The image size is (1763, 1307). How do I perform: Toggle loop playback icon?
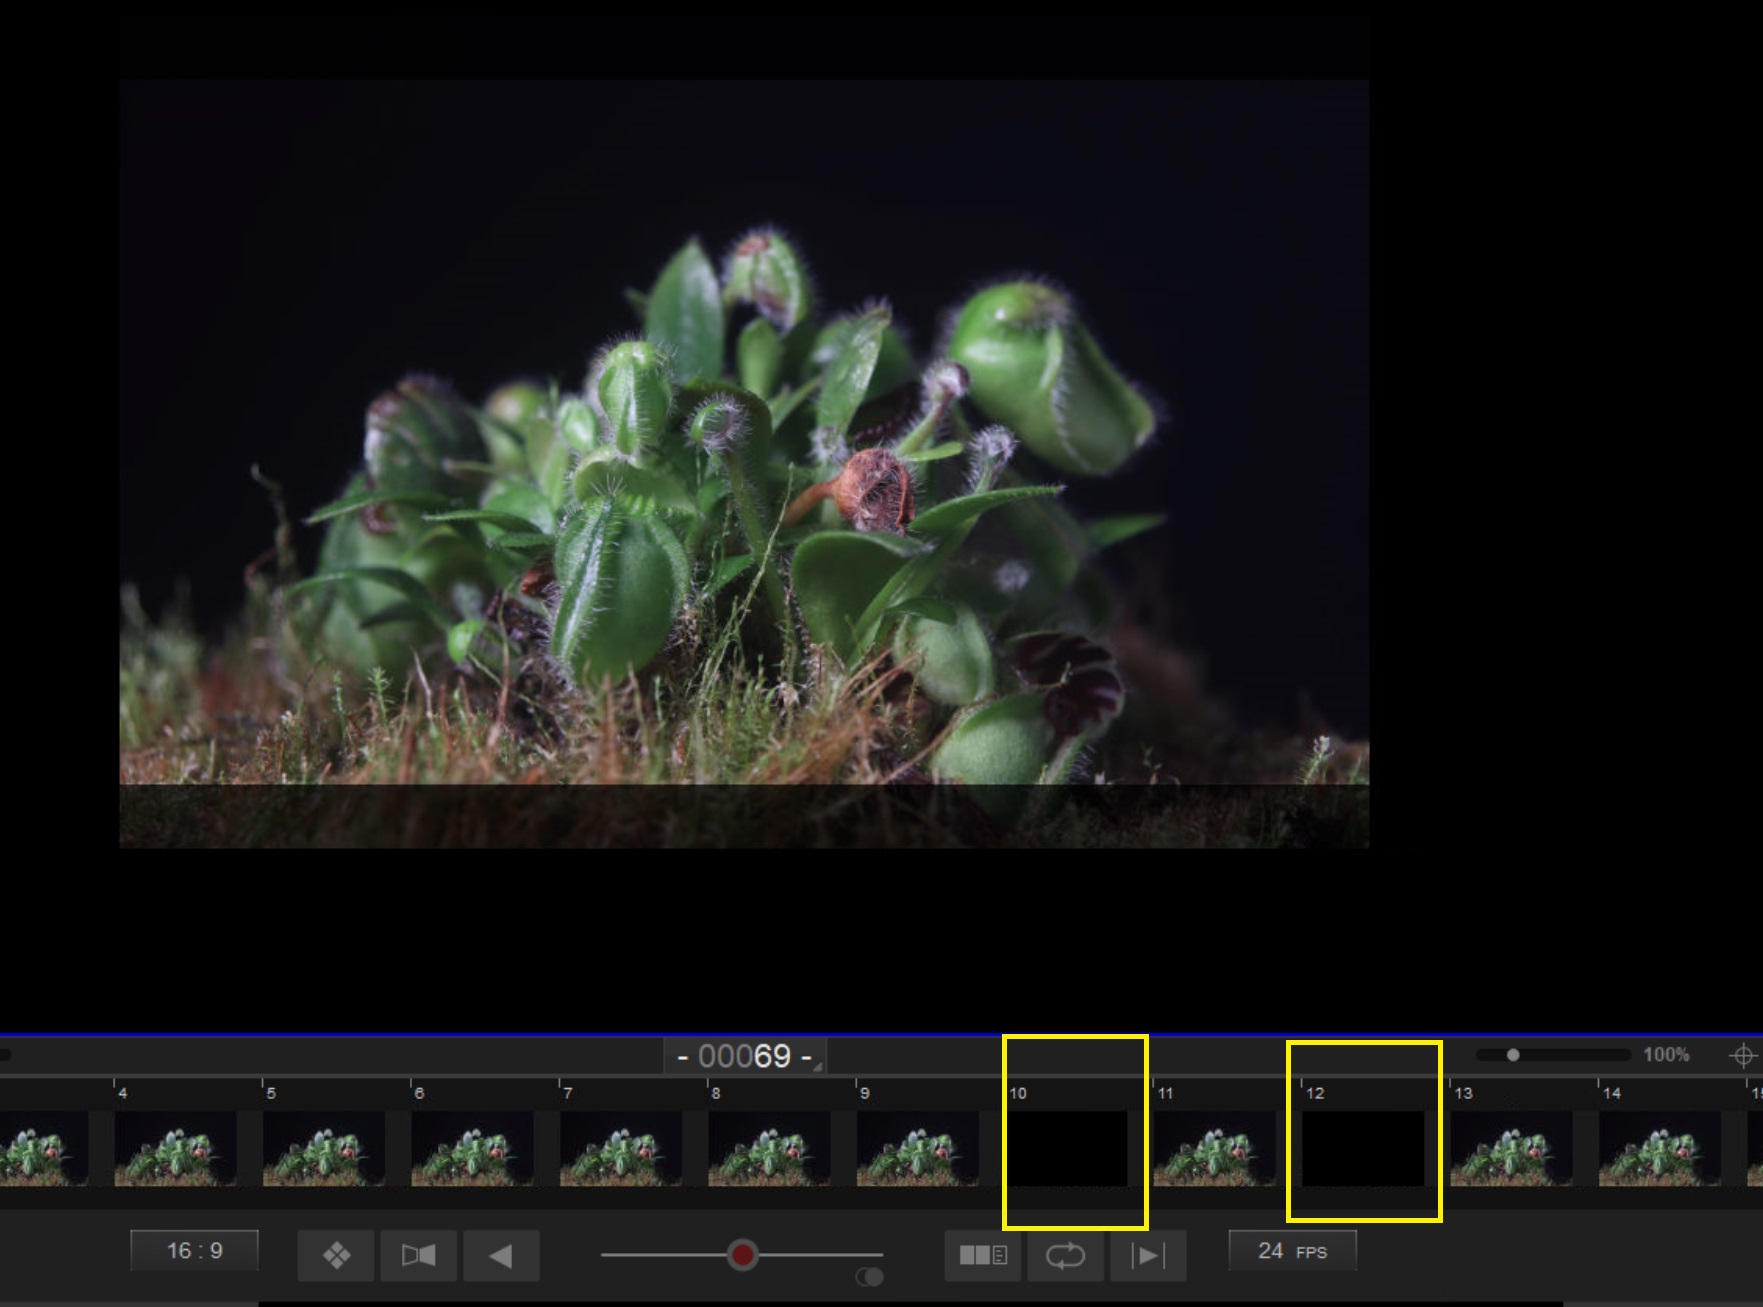(x=1065, y=1255)
